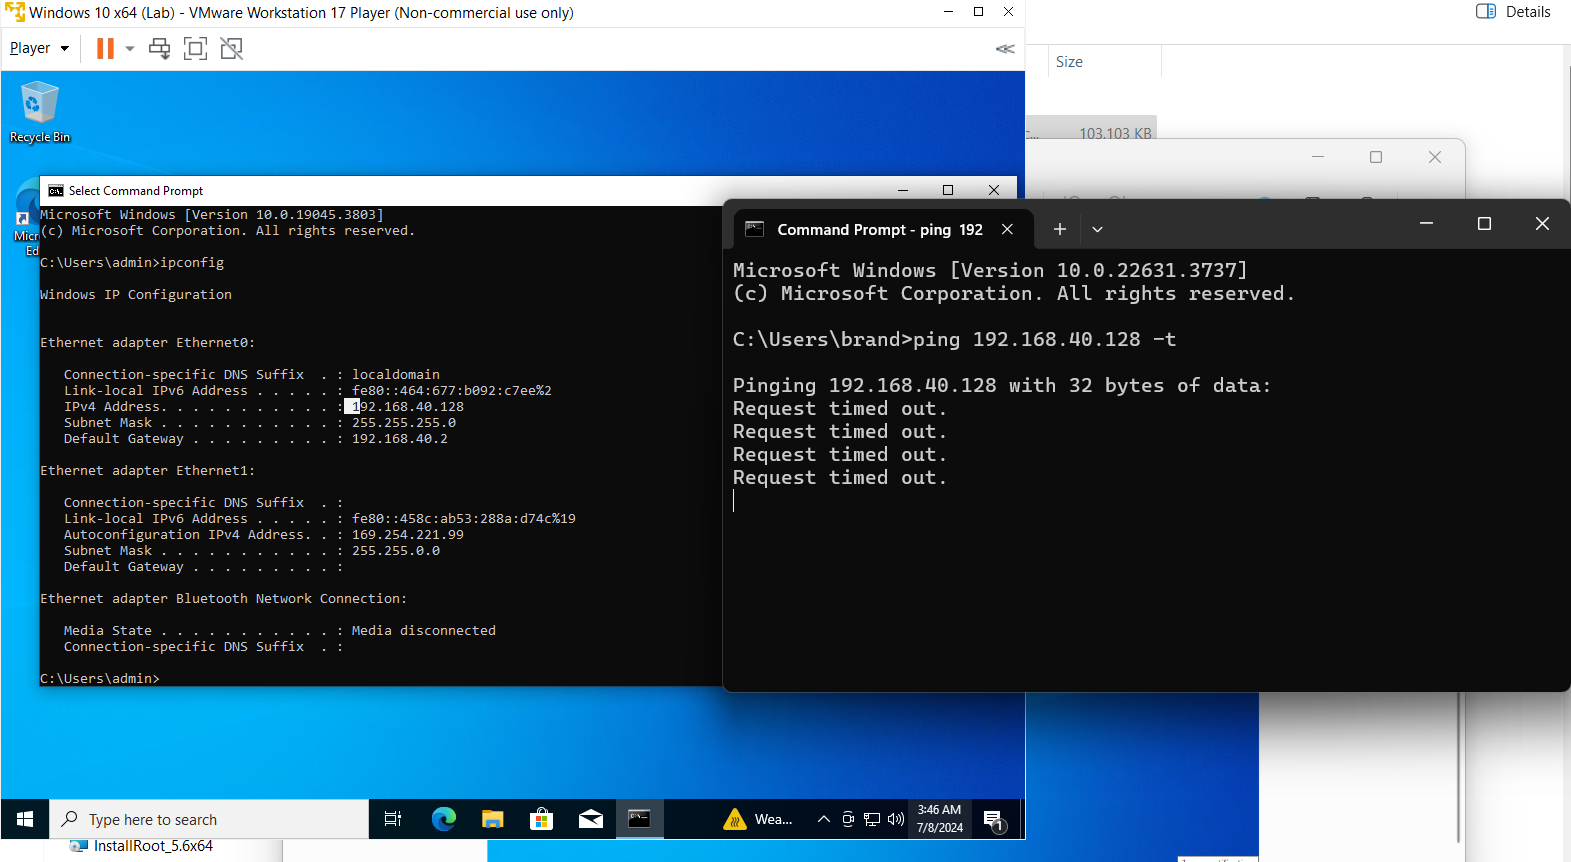
Task: Open Microsoft Store from guest taskbar
Action: tap(541, 819)
